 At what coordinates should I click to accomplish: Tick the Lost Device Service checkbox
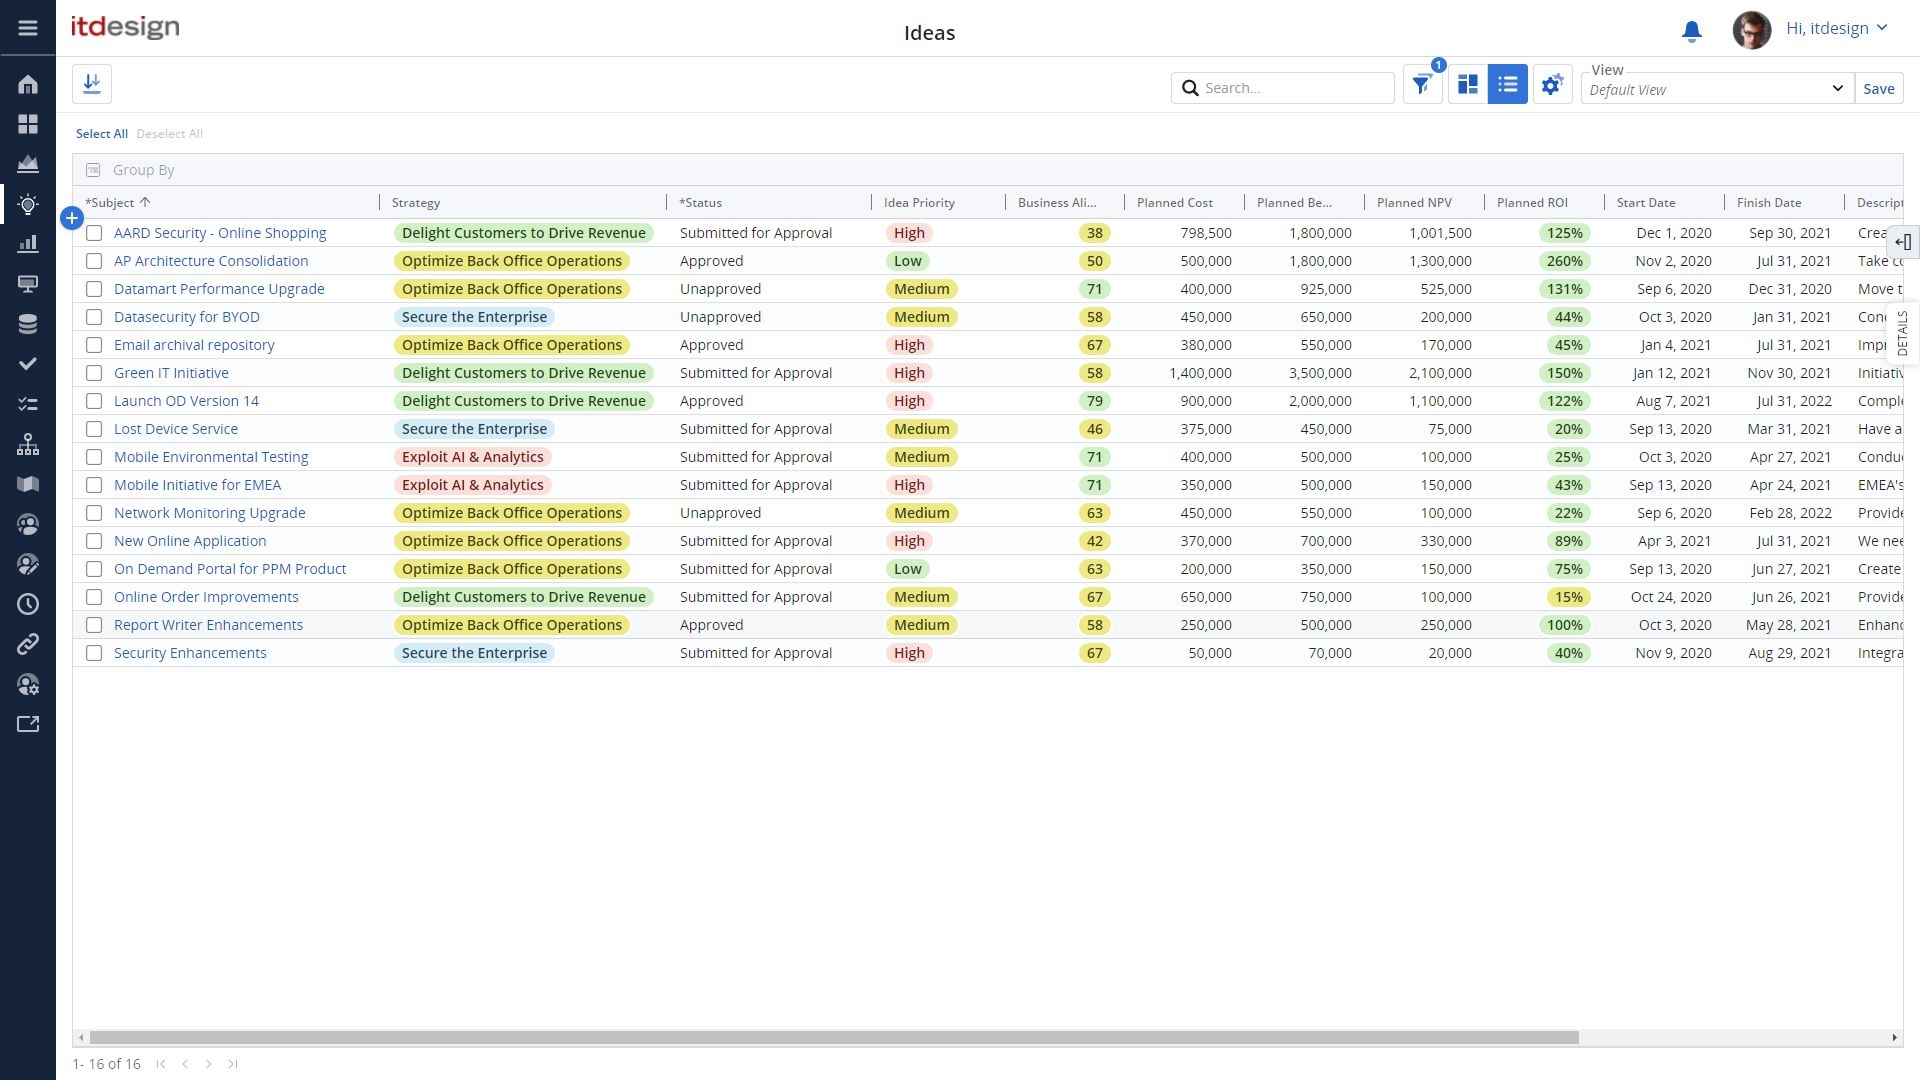tap(94, 429)
